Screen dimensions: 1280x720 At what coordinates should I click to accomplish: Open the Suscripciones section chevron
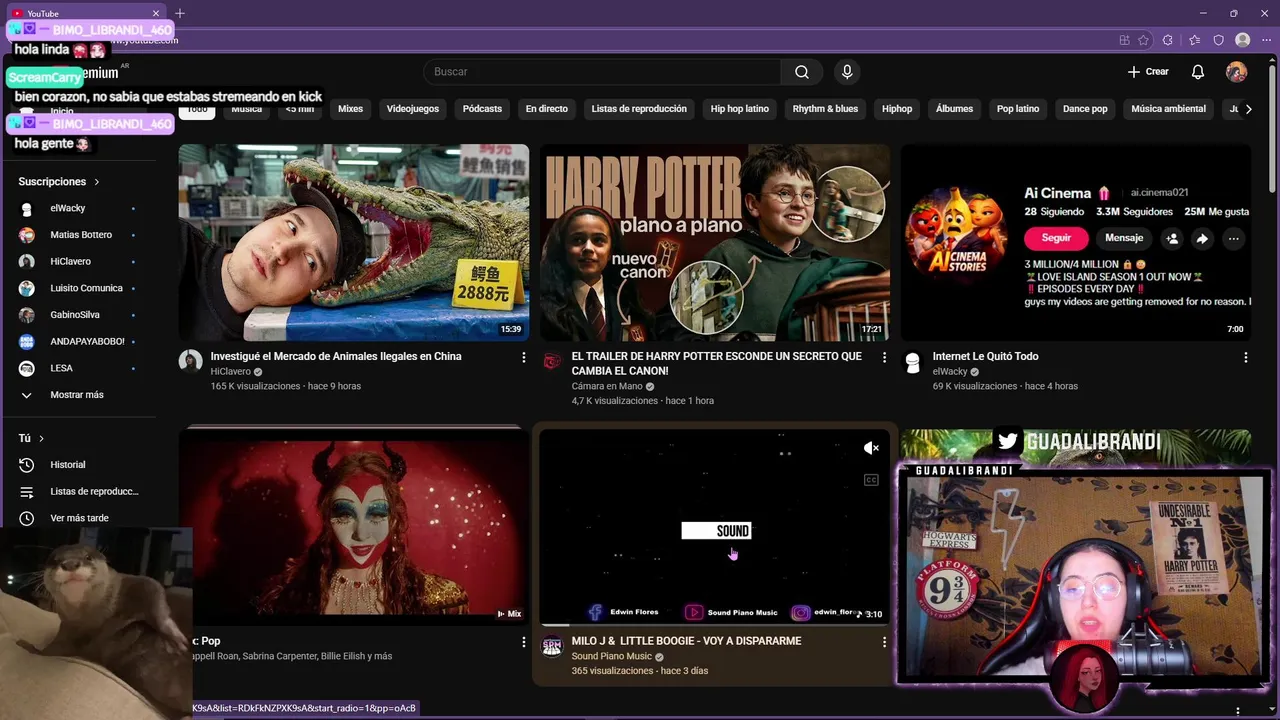(x=97, y=182)
